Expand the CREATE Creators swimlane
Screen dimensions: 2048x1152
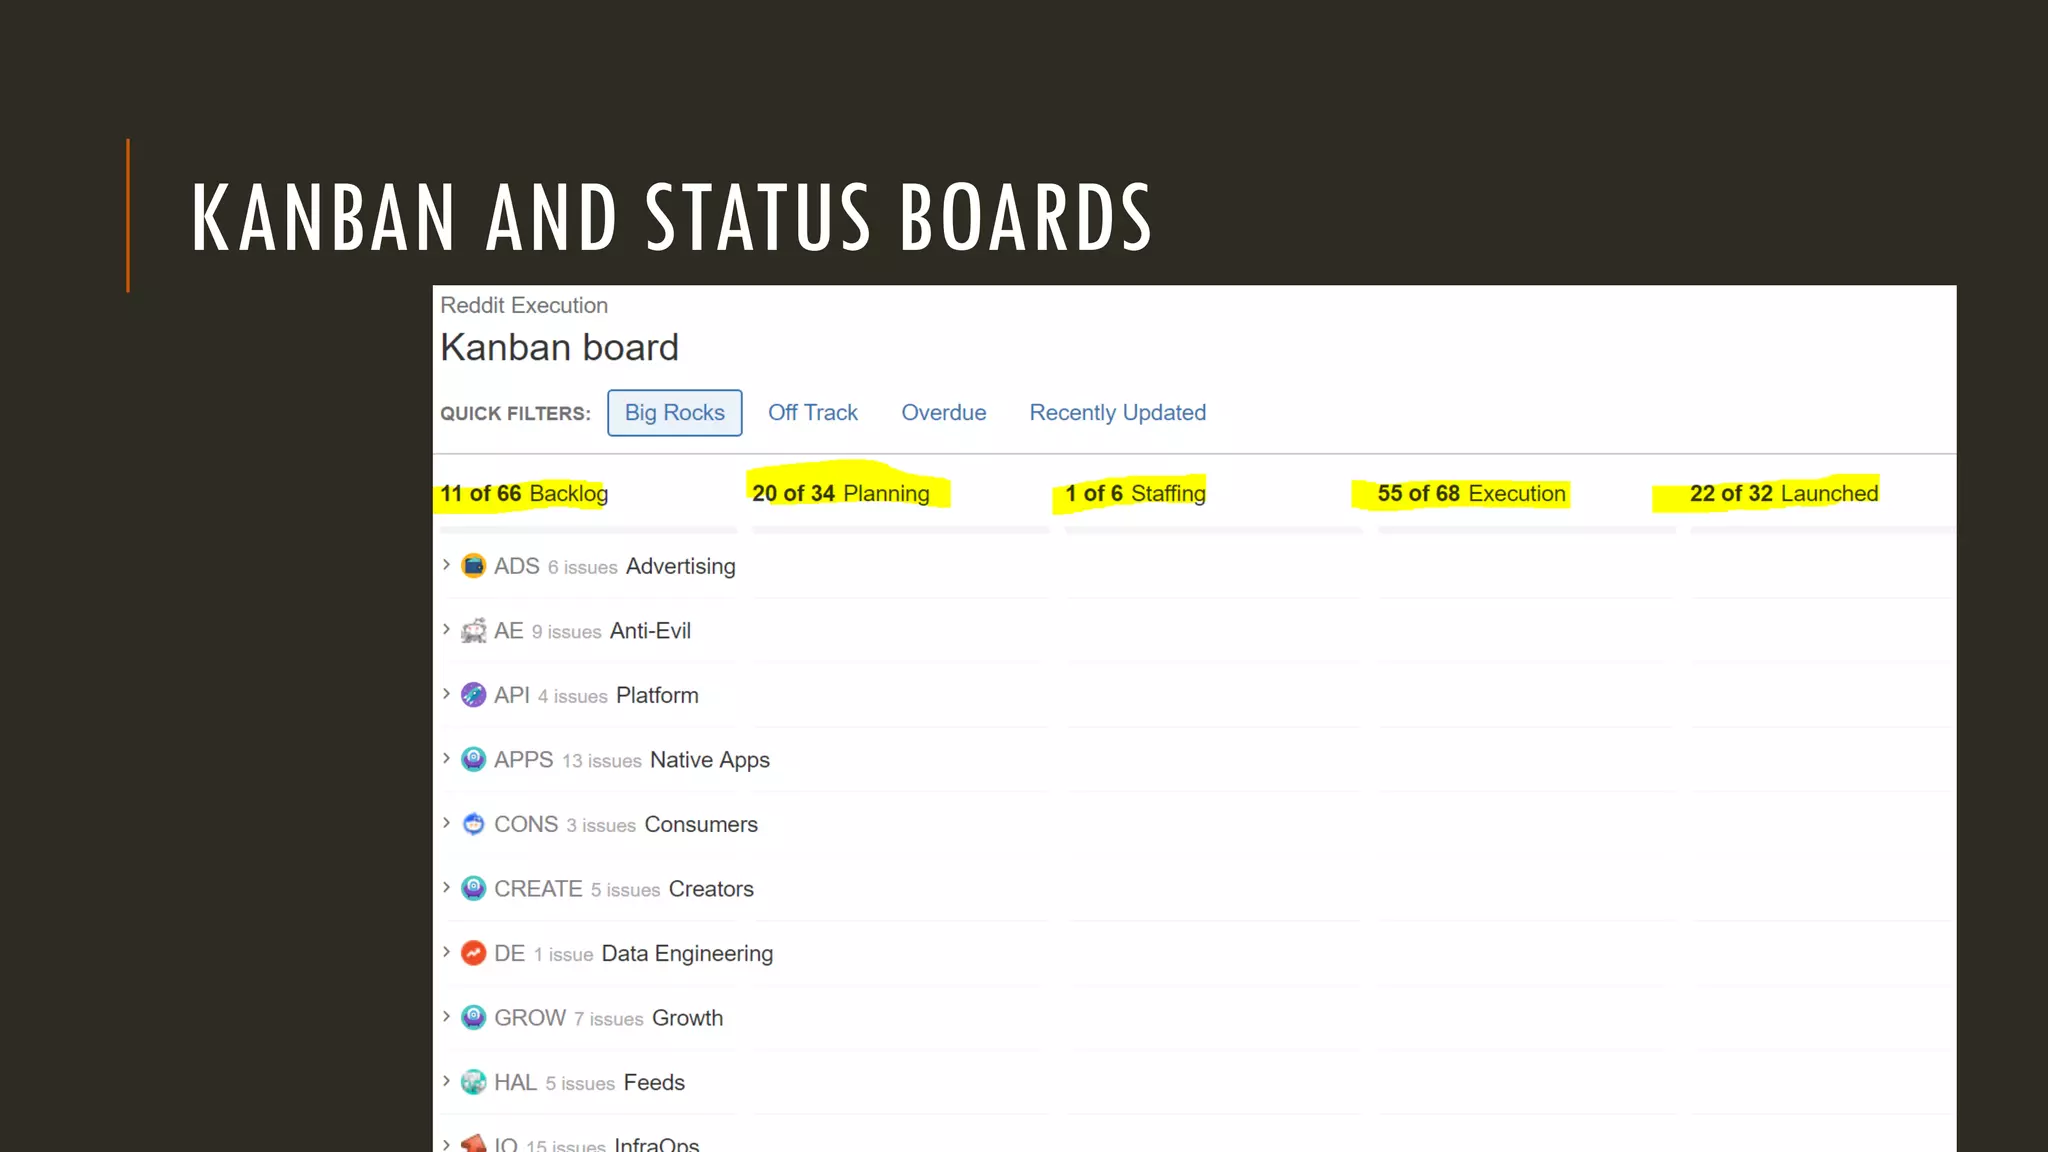446,887
